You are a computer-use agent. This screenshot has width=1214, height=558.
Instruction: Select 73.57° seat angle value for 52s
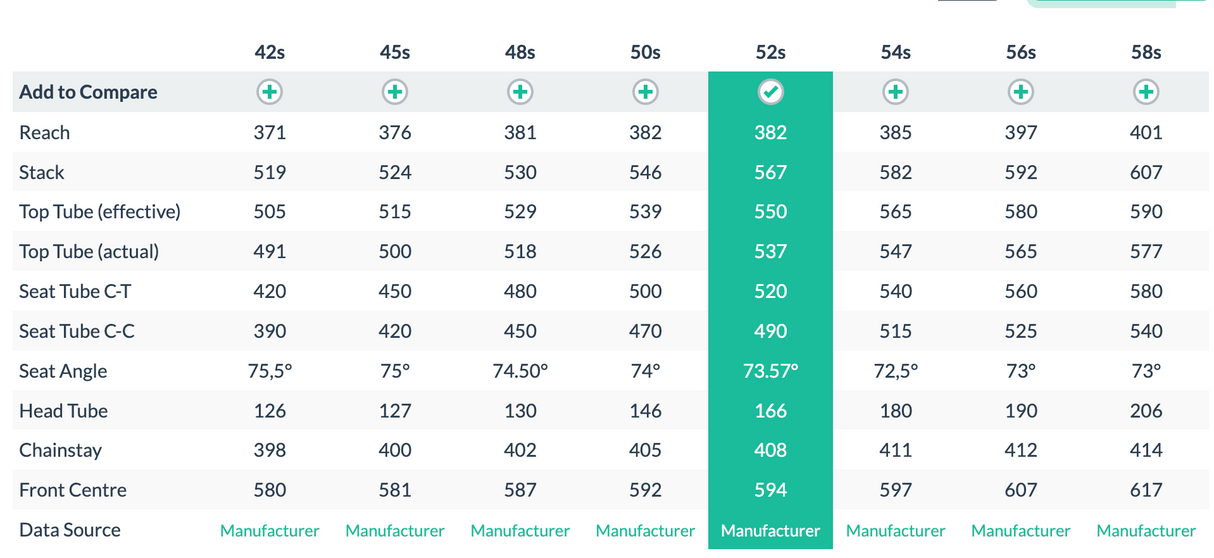(770, 371)
